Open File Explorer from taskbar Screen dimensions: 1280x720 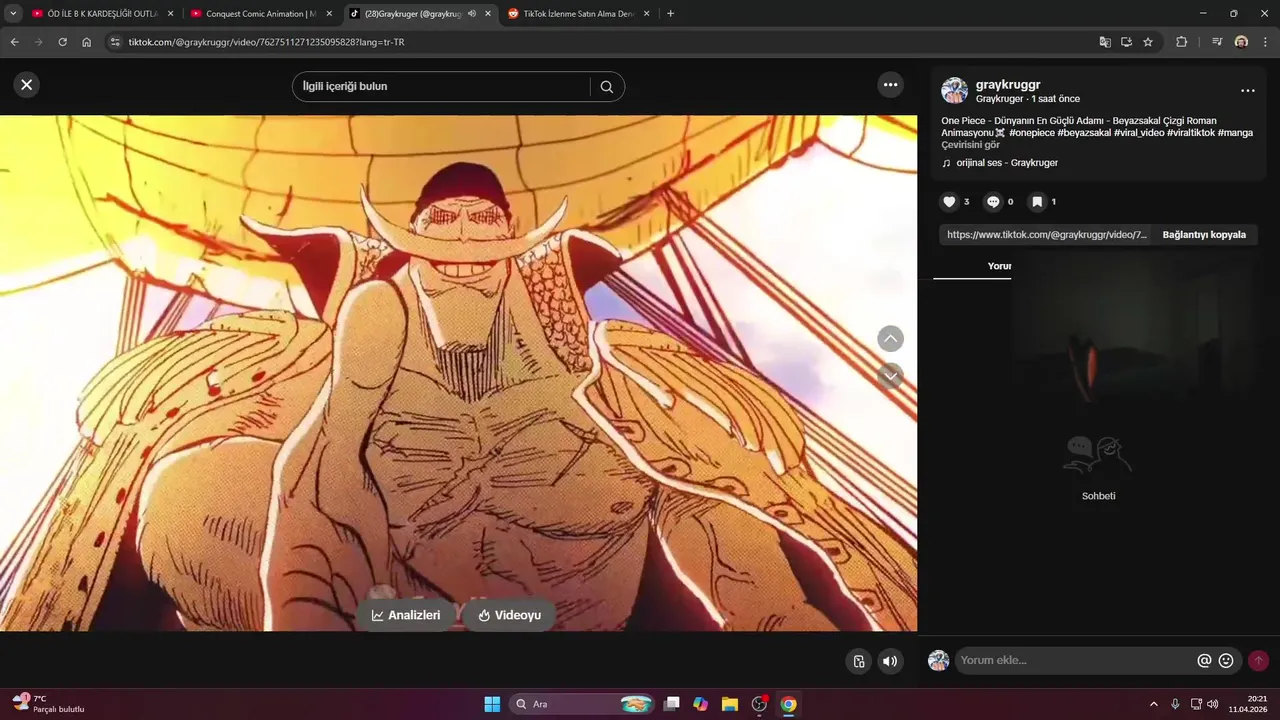730,704
